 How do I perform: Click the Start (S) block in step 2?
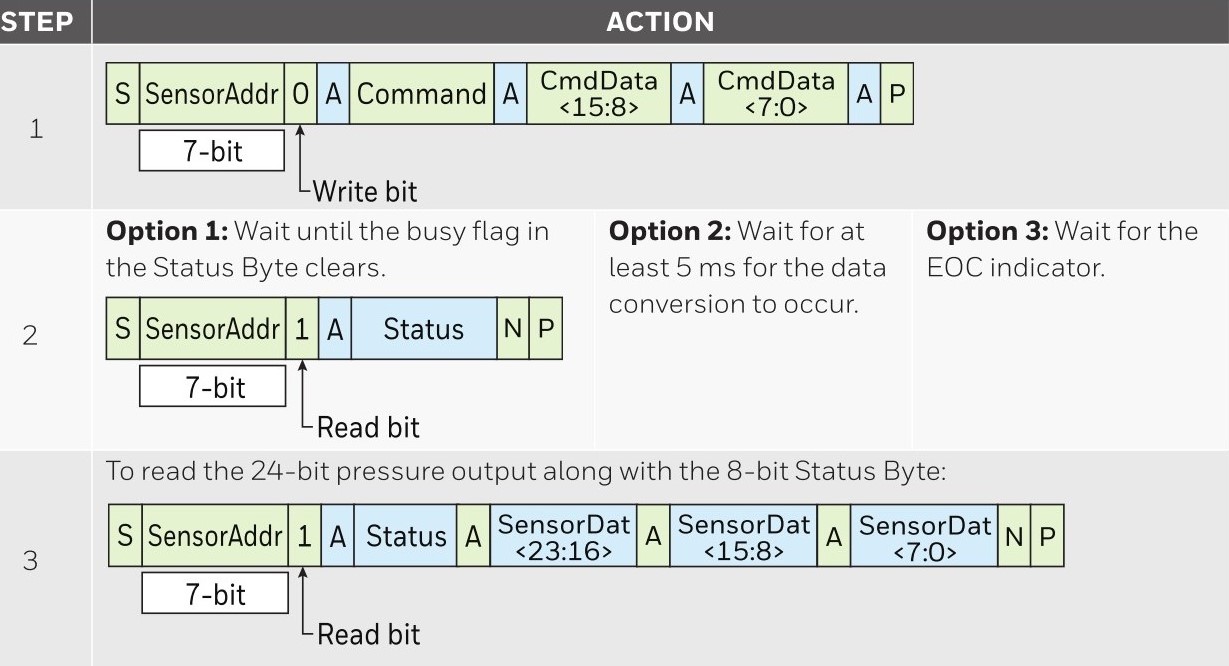(x=123, y=329)
